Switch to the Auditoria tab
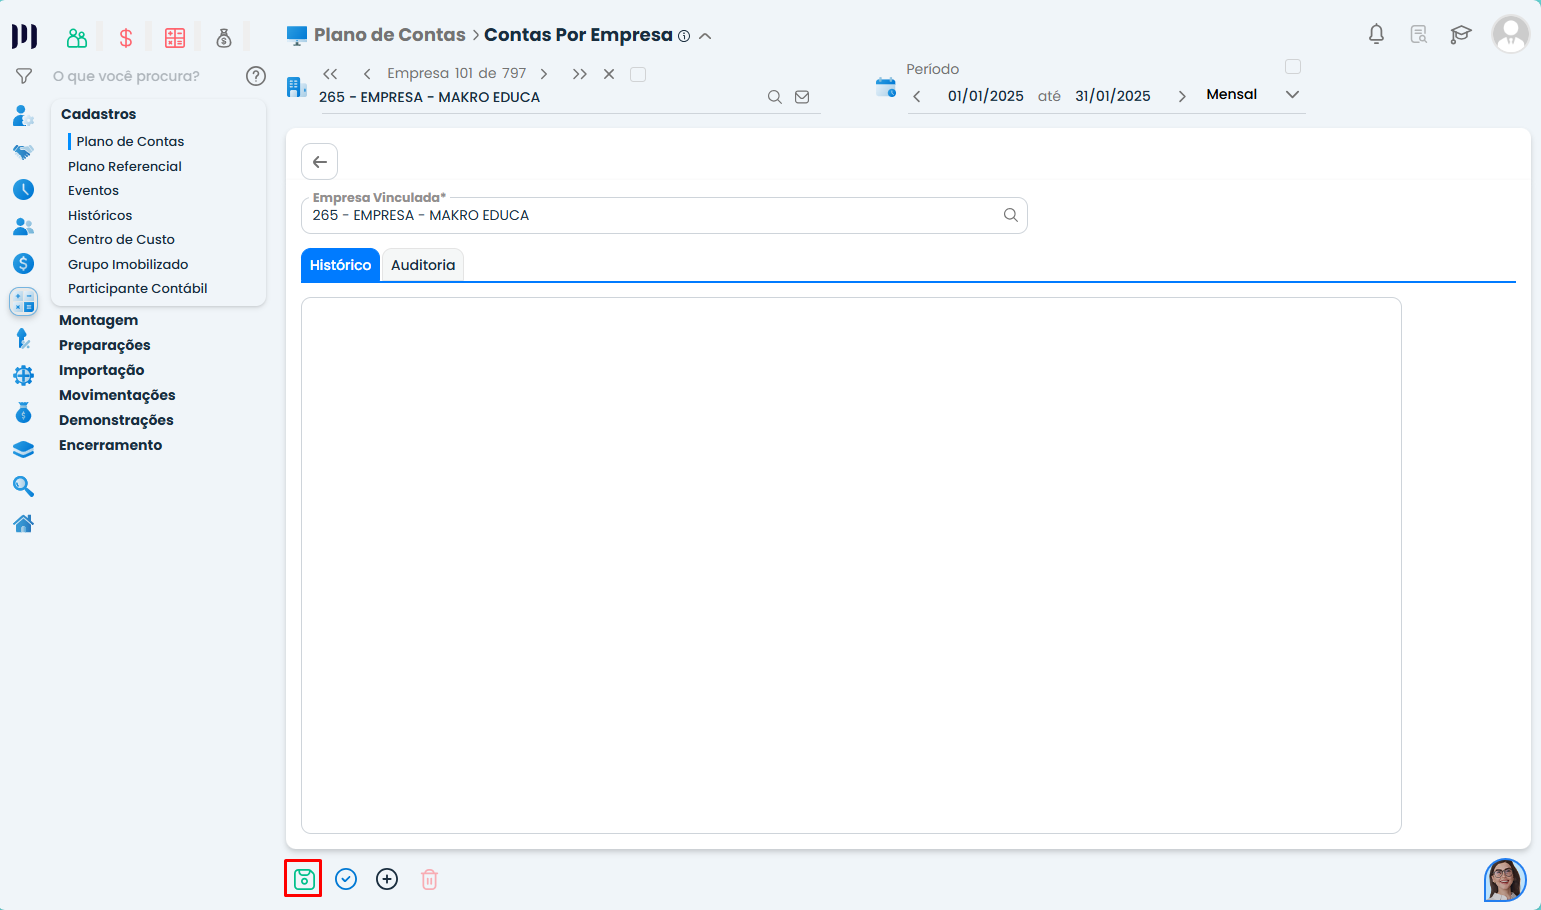 pos(422,265)
